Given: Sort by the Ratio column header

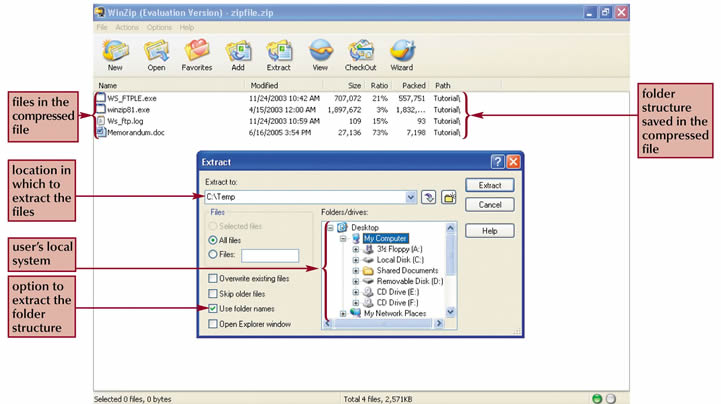Looking at the screenshot, I should click(379, 85).
